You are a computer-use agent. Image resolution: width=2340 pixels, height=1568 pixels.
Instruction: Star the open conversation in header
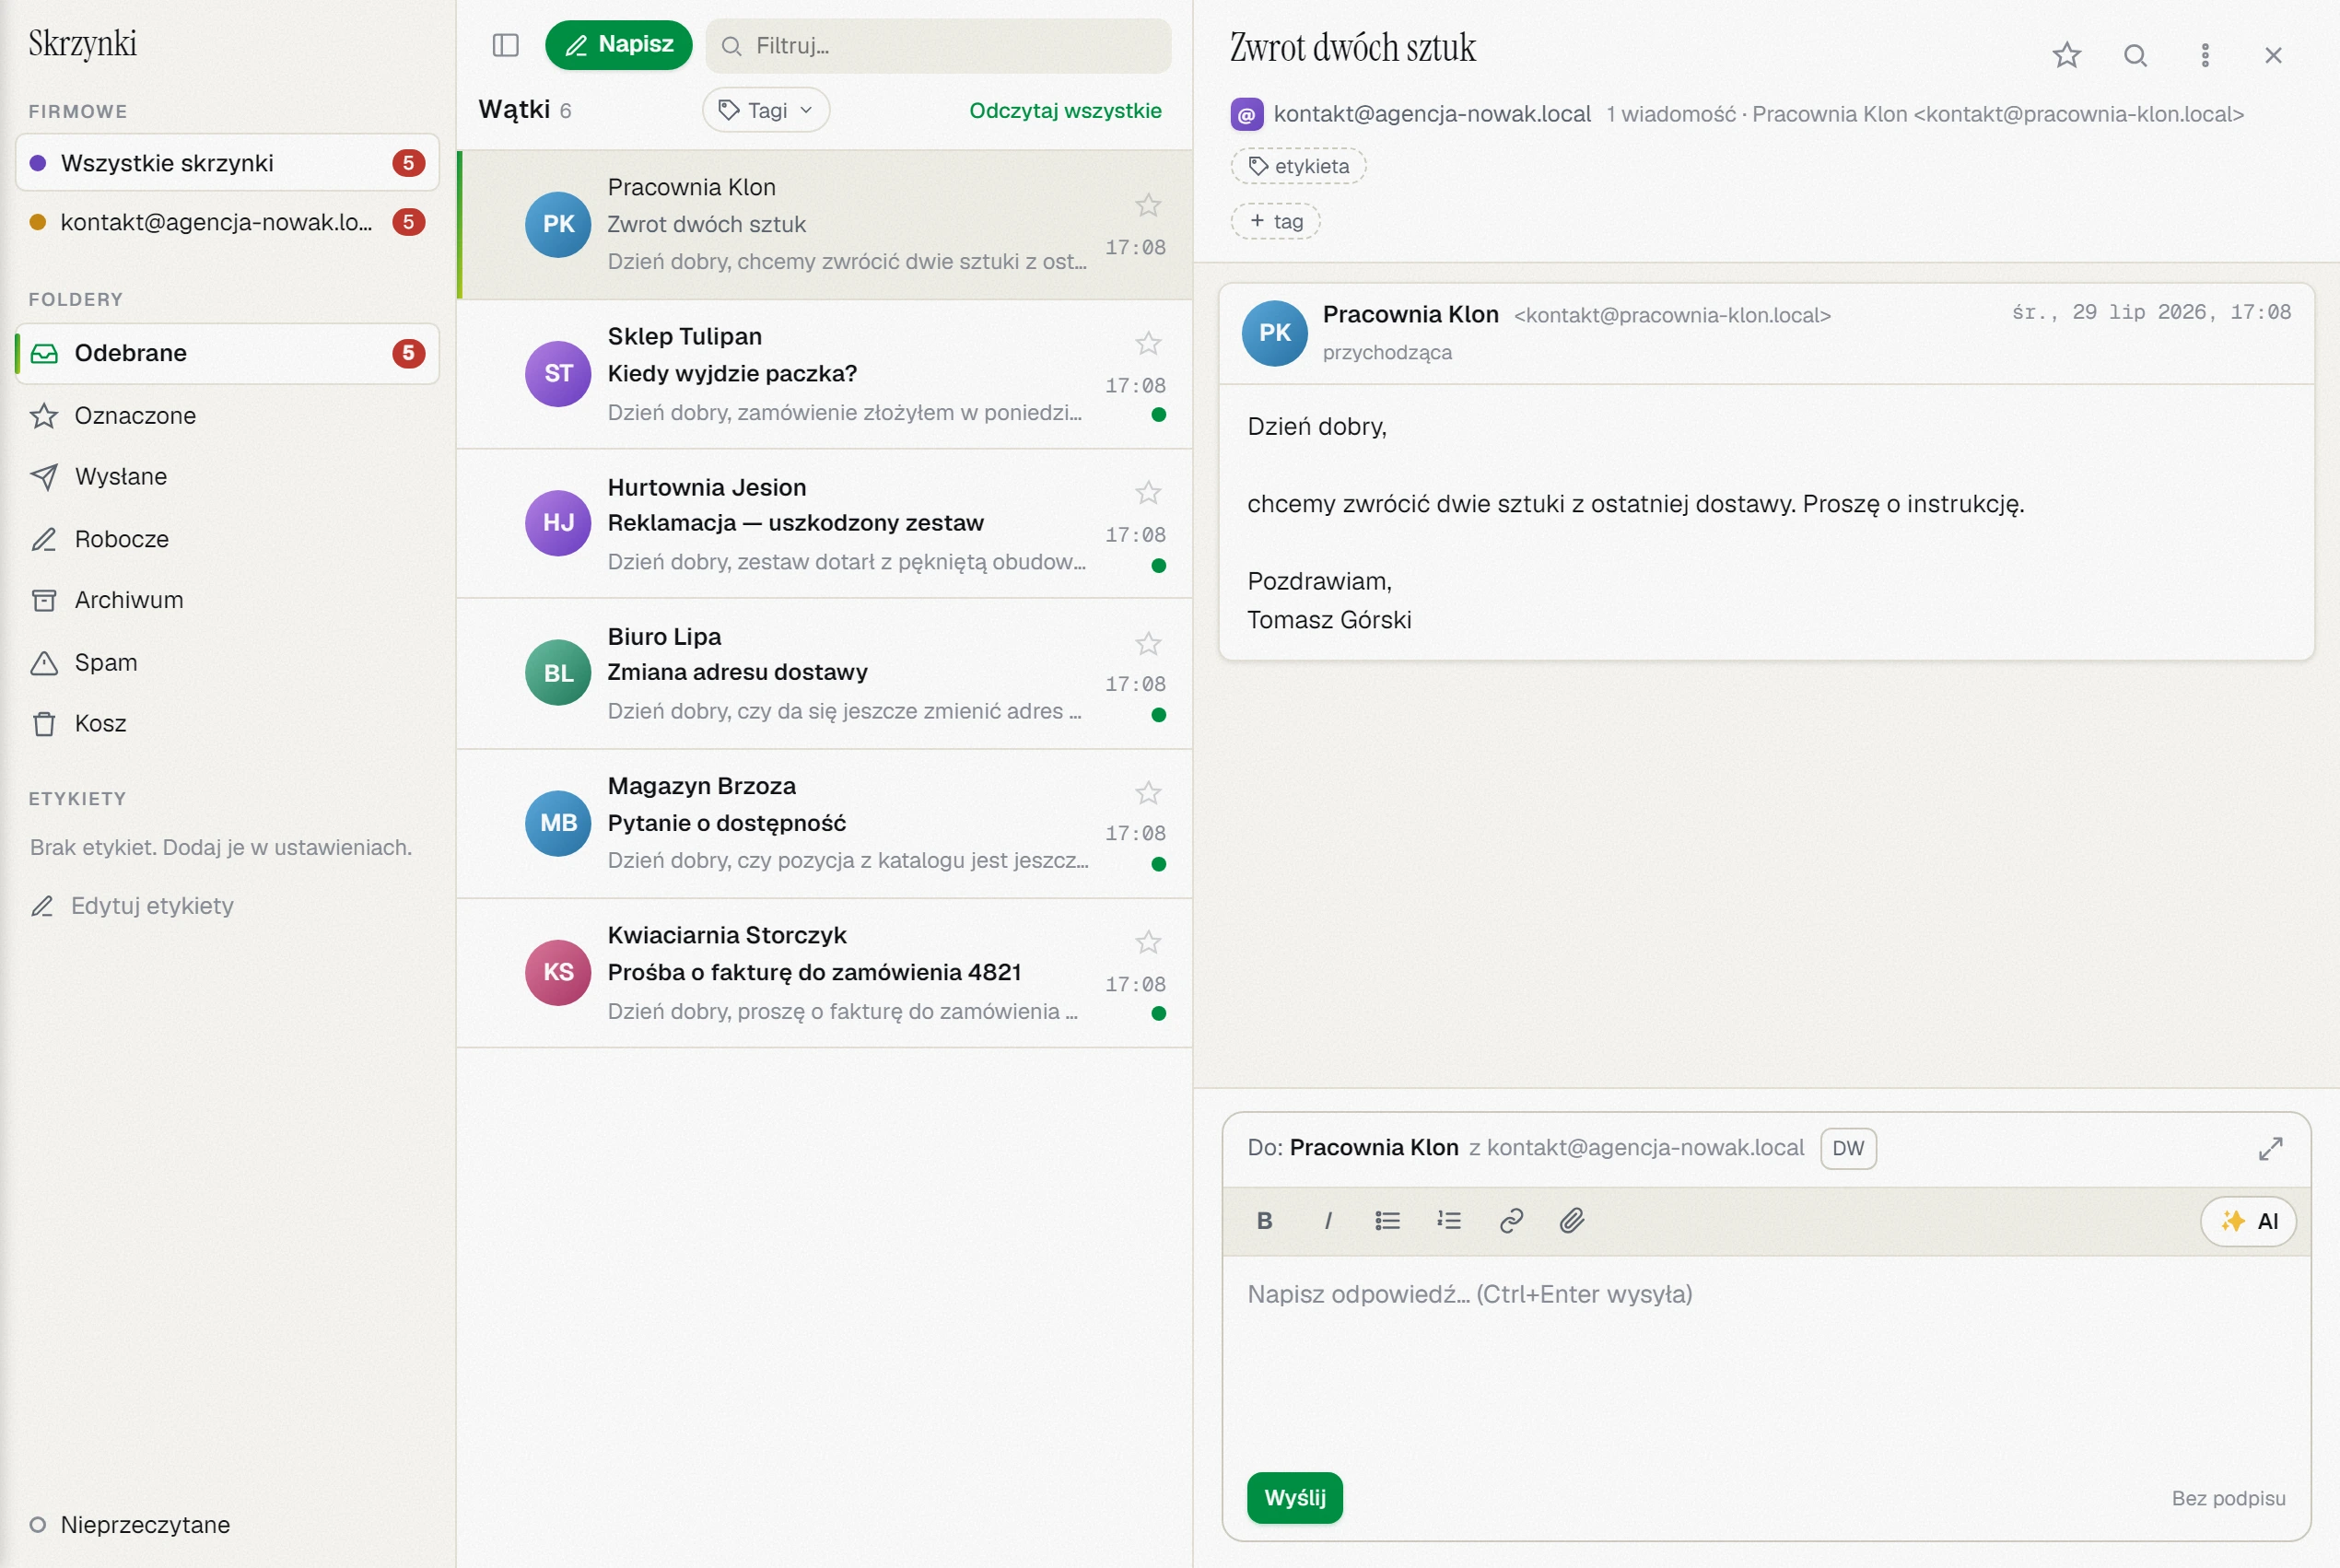click(x=2067, y=55)
